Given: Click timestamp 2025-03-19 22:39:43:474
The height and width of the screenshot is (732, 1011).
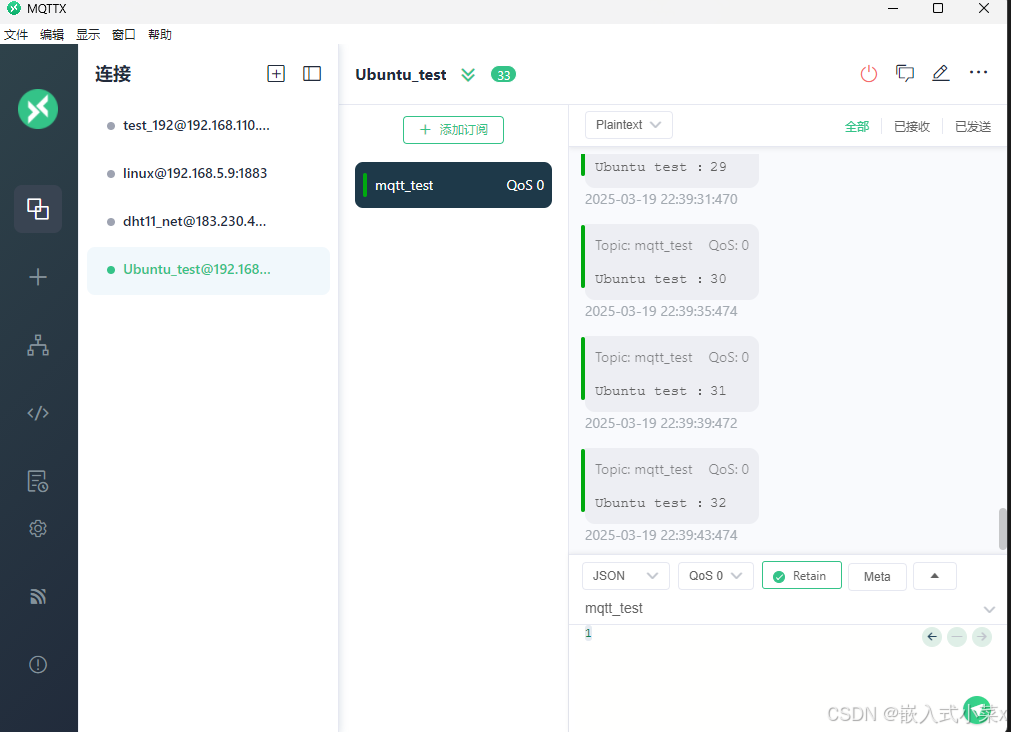Looking at the screenshot, I should pyautogui.click(x=661, y=535).
